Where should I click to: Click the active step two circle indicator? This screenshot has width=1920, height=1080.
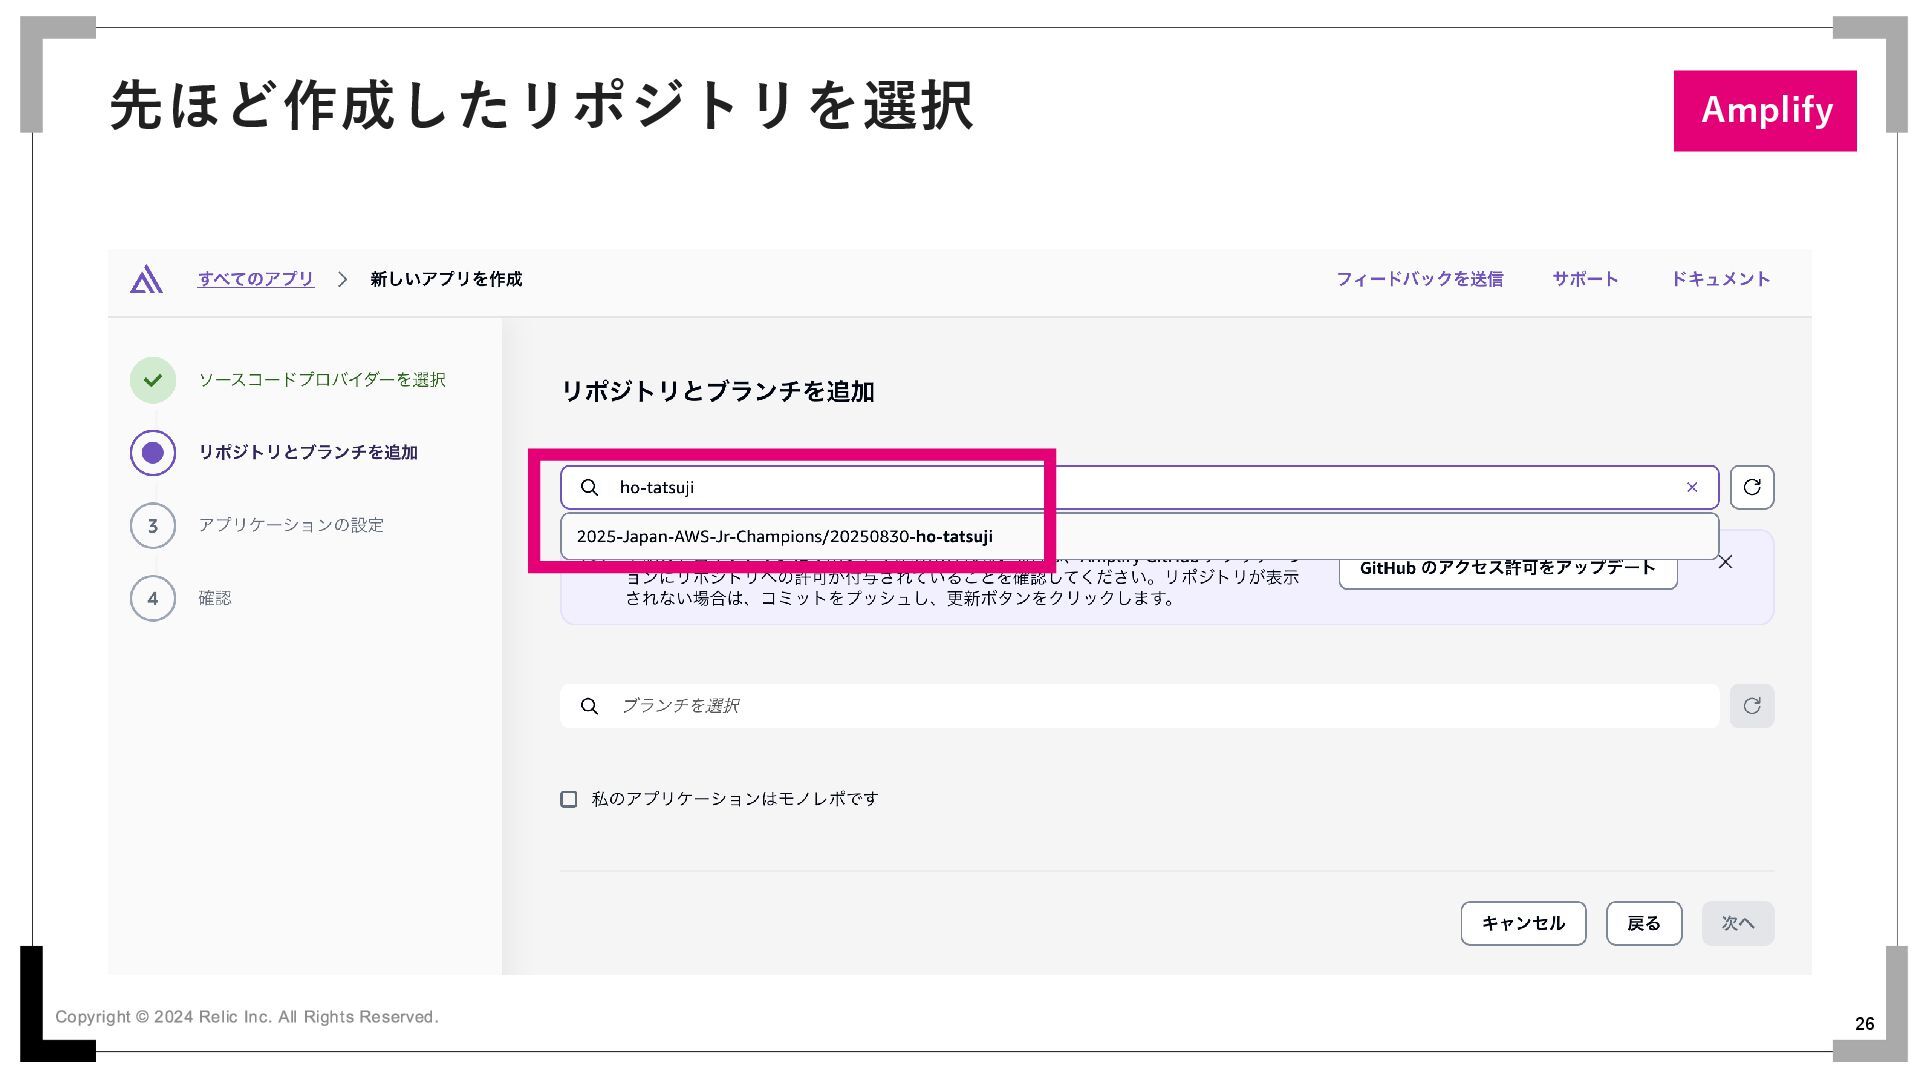153,453
